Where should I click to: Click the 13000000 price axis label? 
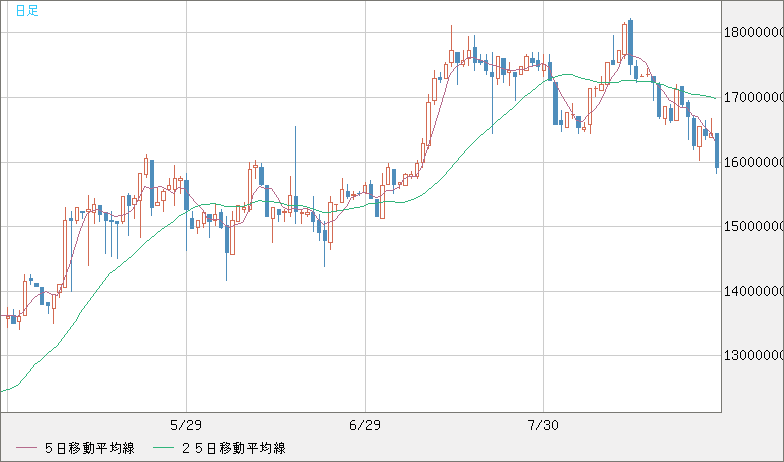[x=754, y=356]
